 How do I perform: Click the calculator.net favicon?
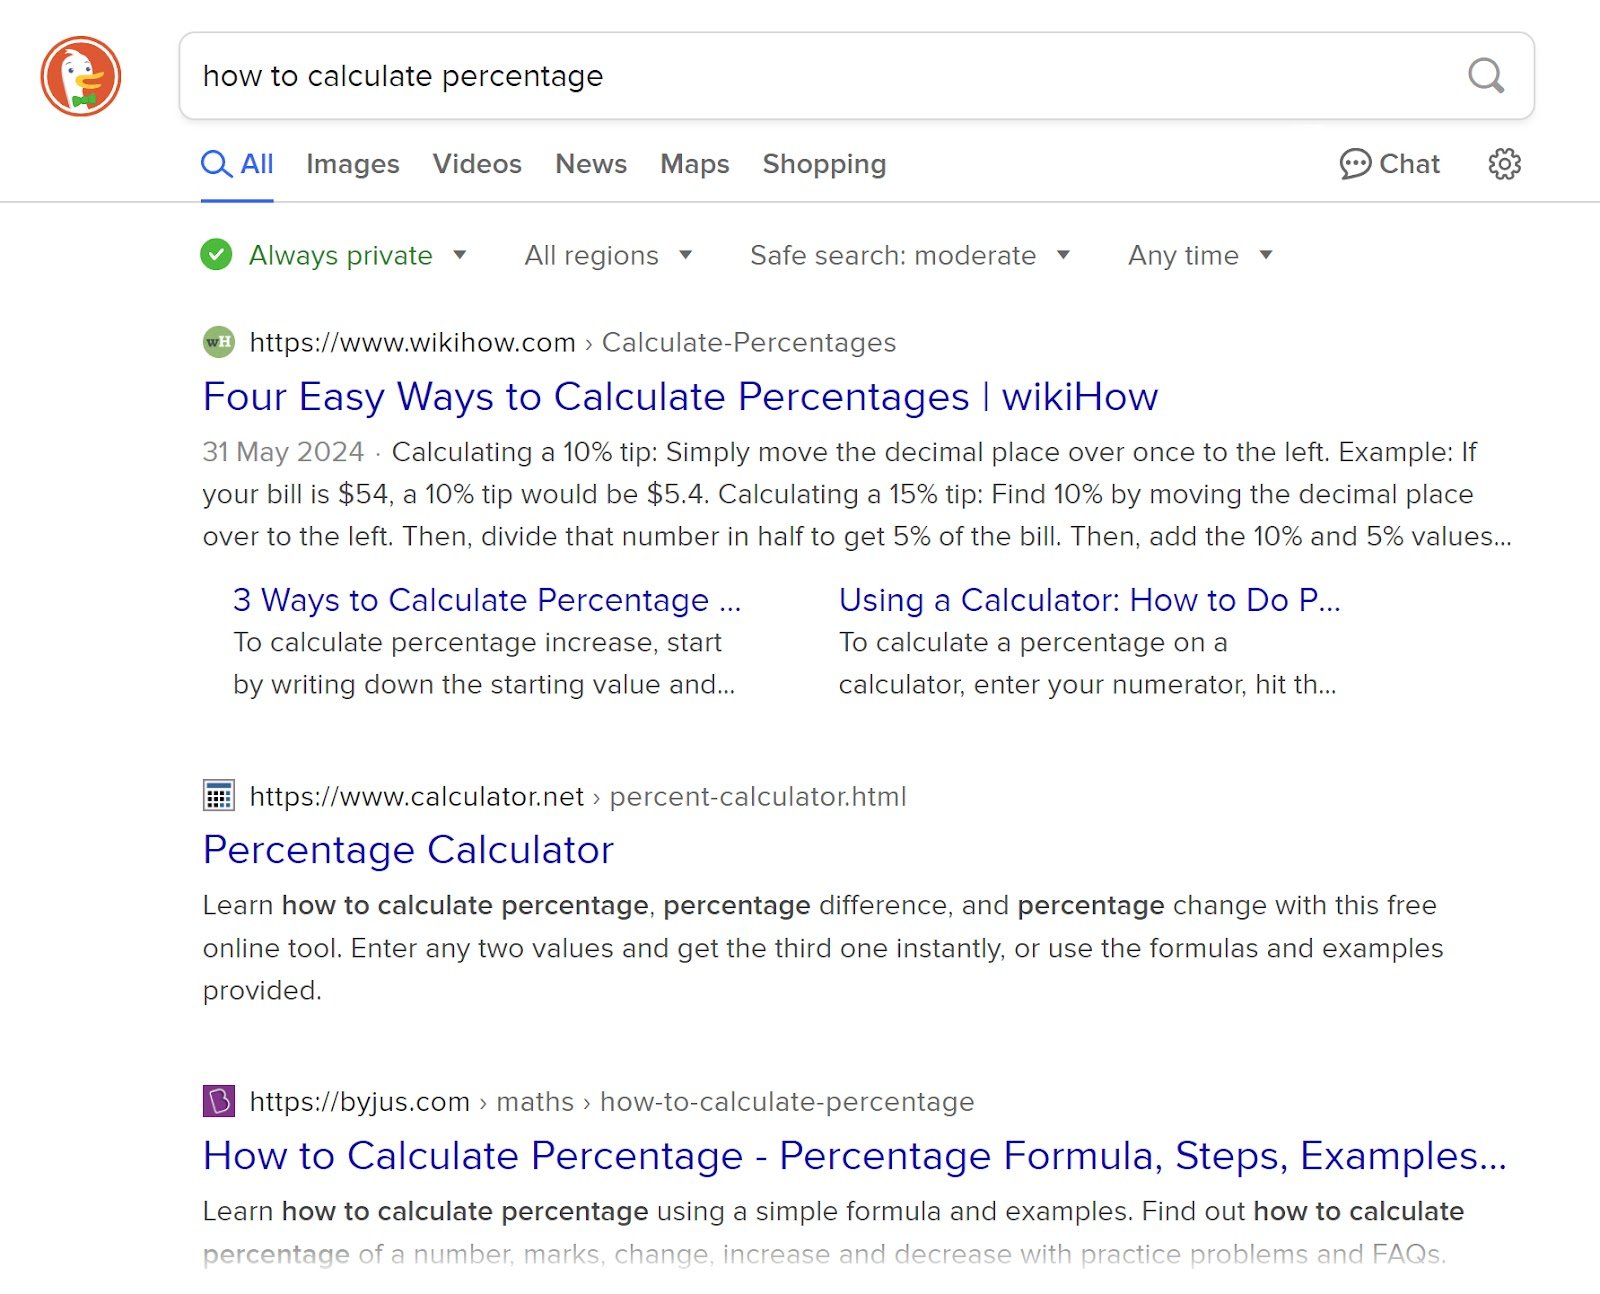click(218, 796)
